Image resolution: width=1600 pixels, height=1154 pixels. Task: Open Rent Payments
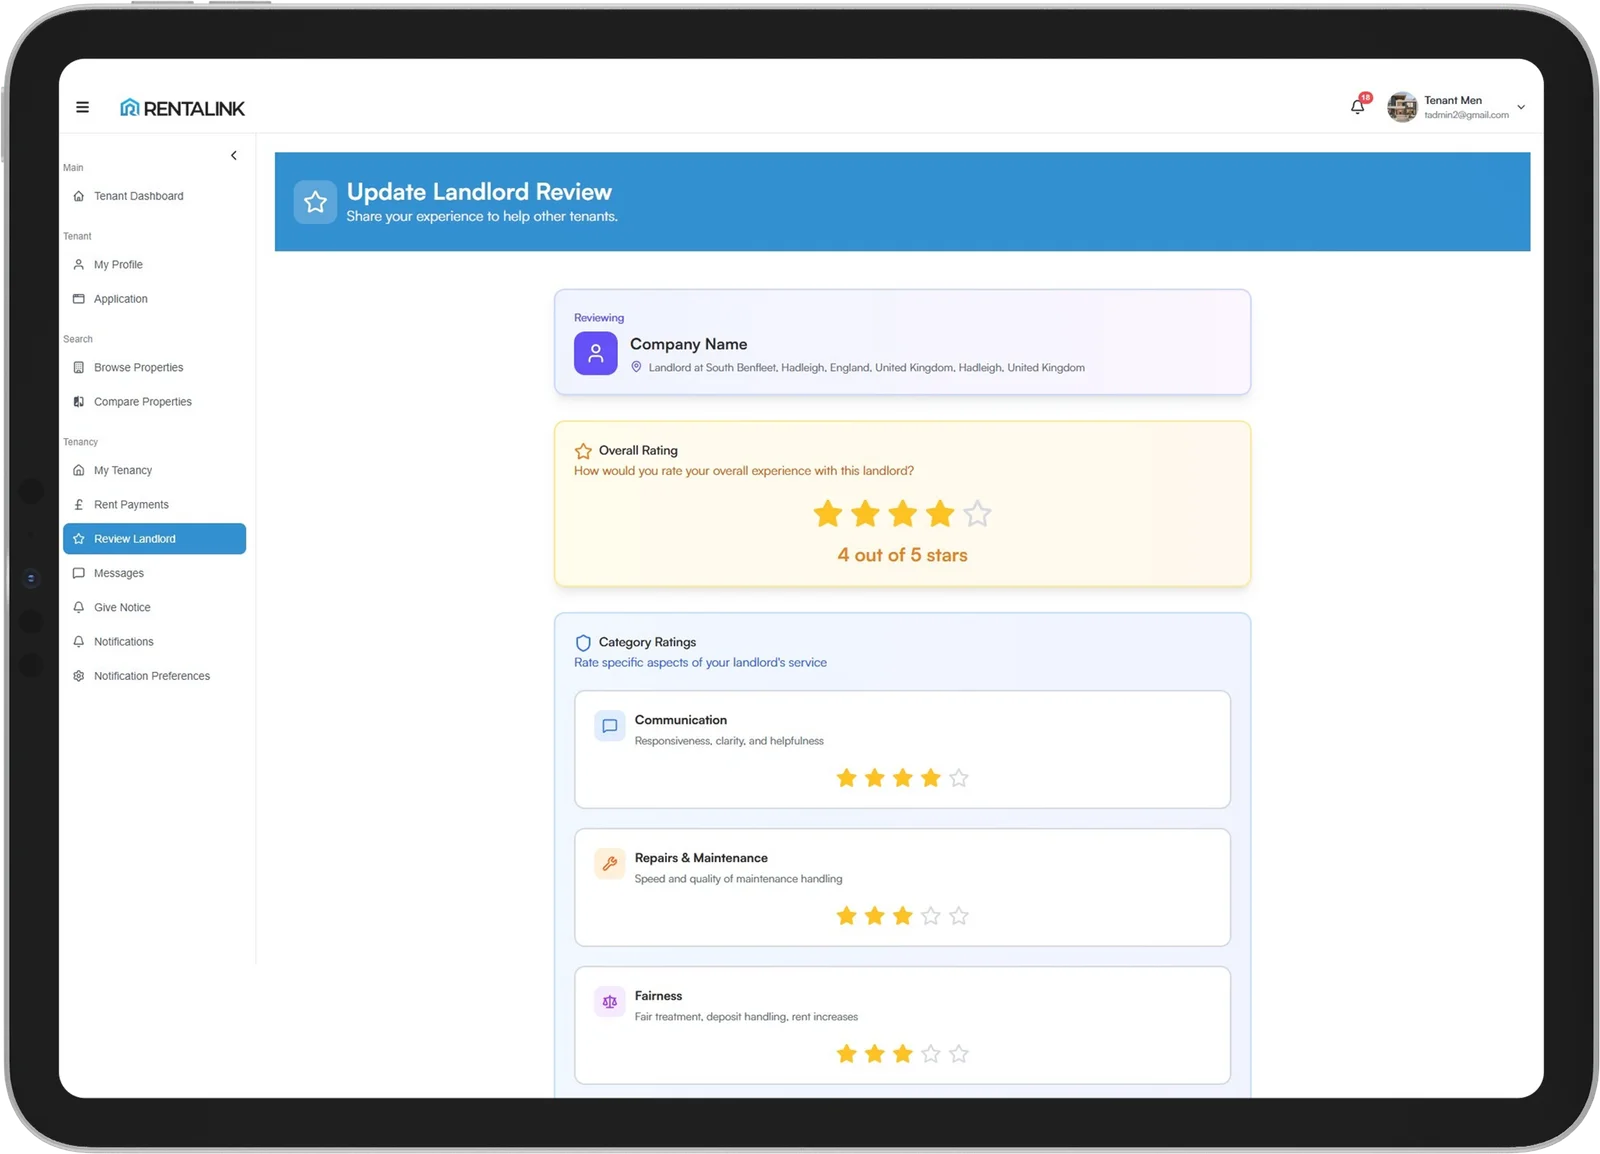pyautogui.click(x=154, y=505)
